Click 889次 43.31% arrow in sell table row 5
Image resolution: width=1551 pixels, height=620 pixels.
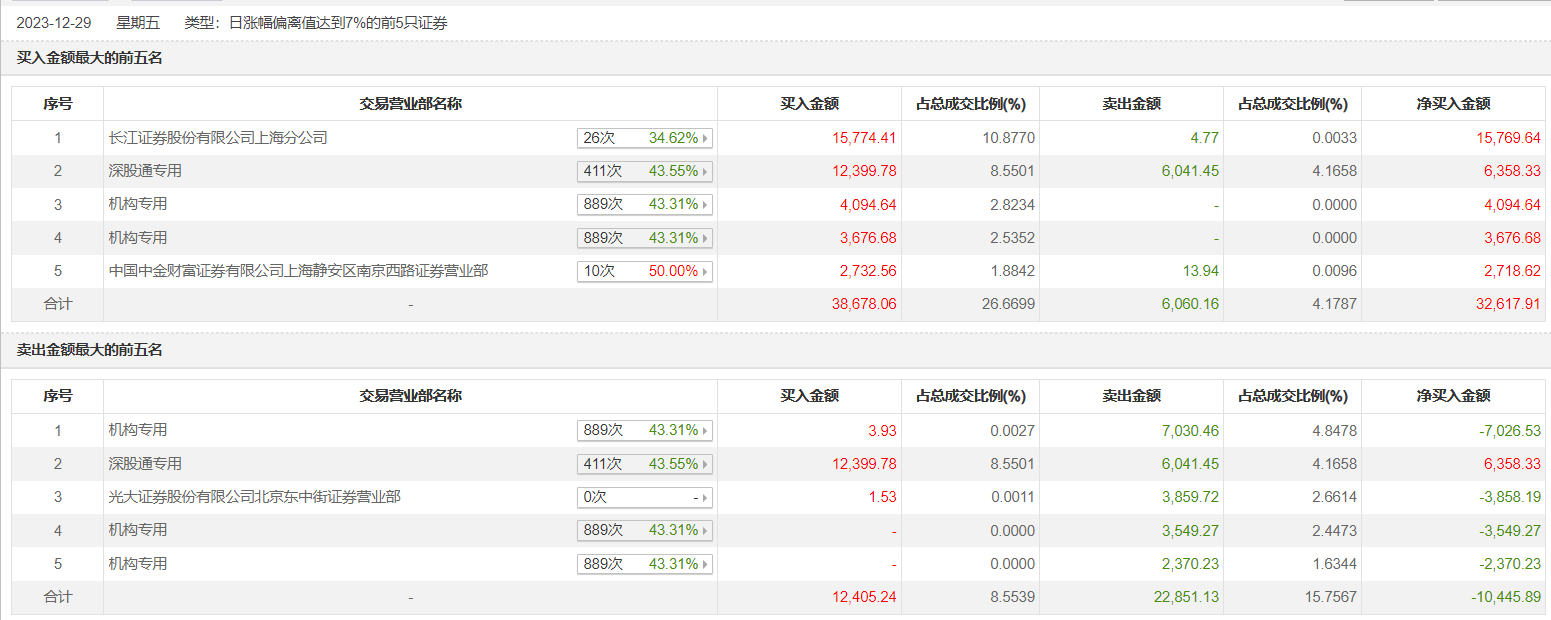pos(705,564)
